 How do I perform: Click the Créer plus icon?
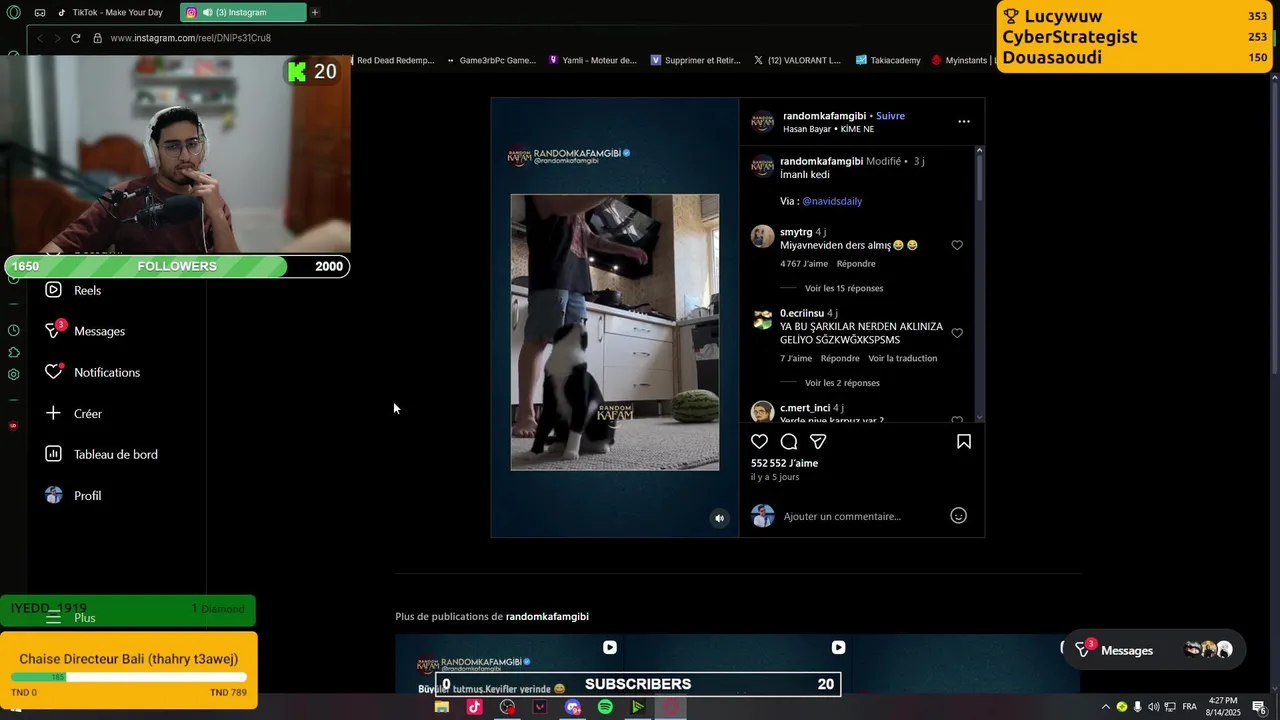coord(54,413)
